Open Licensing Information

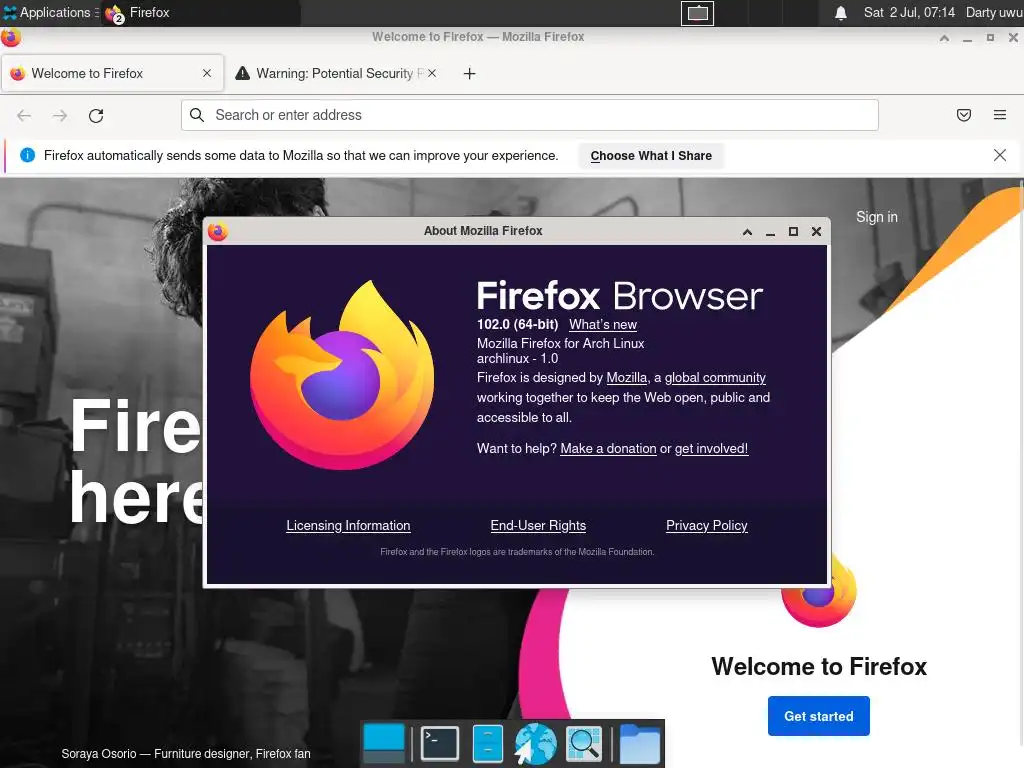(348, 526)
